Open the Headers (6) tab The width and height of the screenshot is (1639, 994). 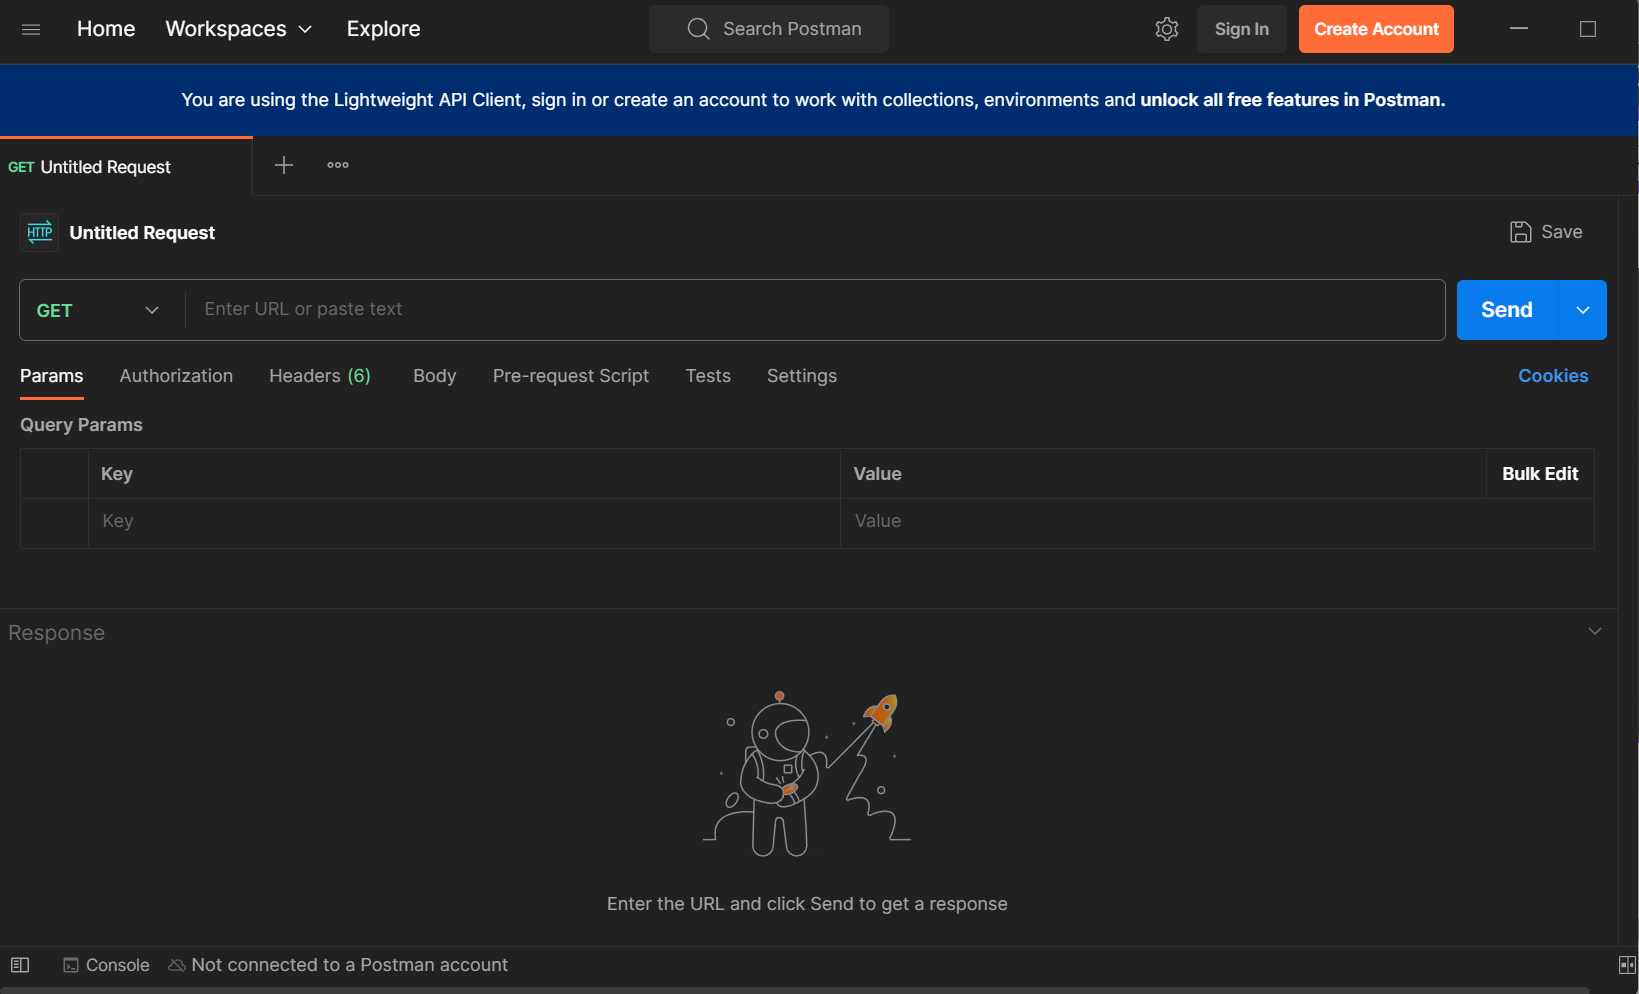pos(319,376)
